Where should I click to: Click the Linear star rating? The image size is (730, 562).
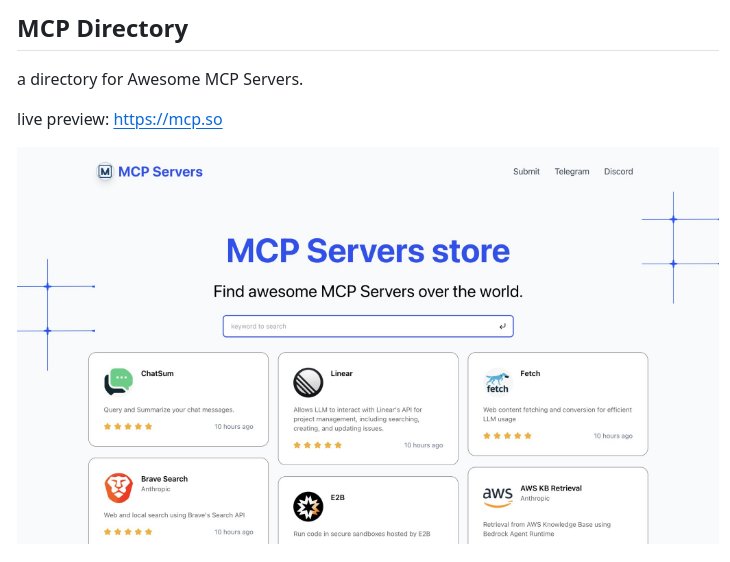(x=318, y=445)
